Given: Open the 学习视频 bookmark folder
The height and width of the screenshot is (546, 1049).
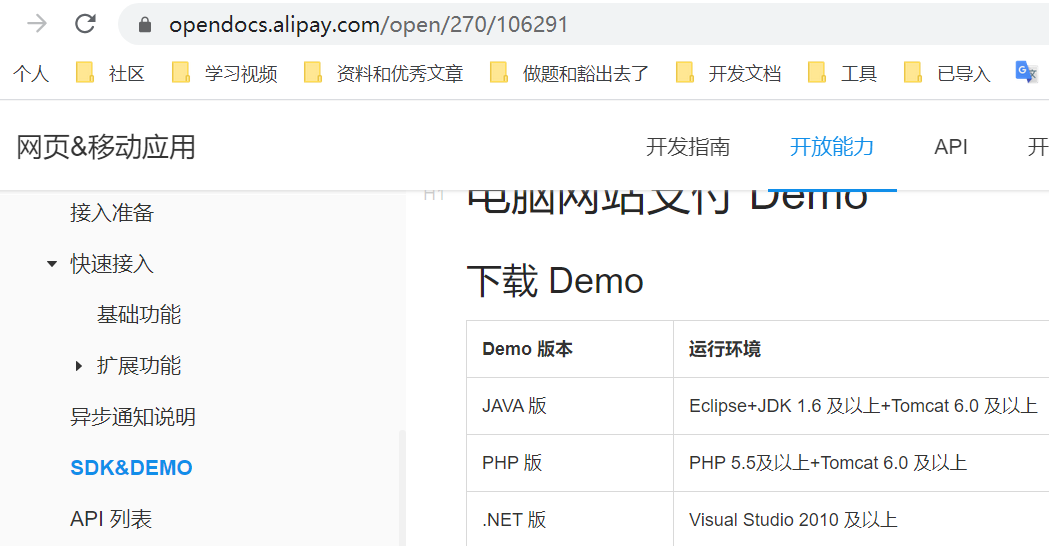Looking at the screenshot, I should pos(225,73).
